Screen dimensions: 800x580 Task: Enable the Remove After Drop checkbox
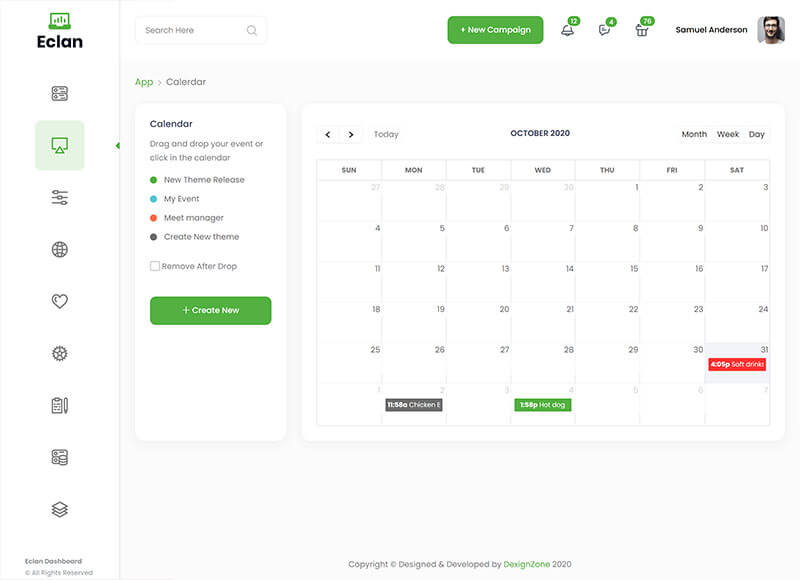155,266
